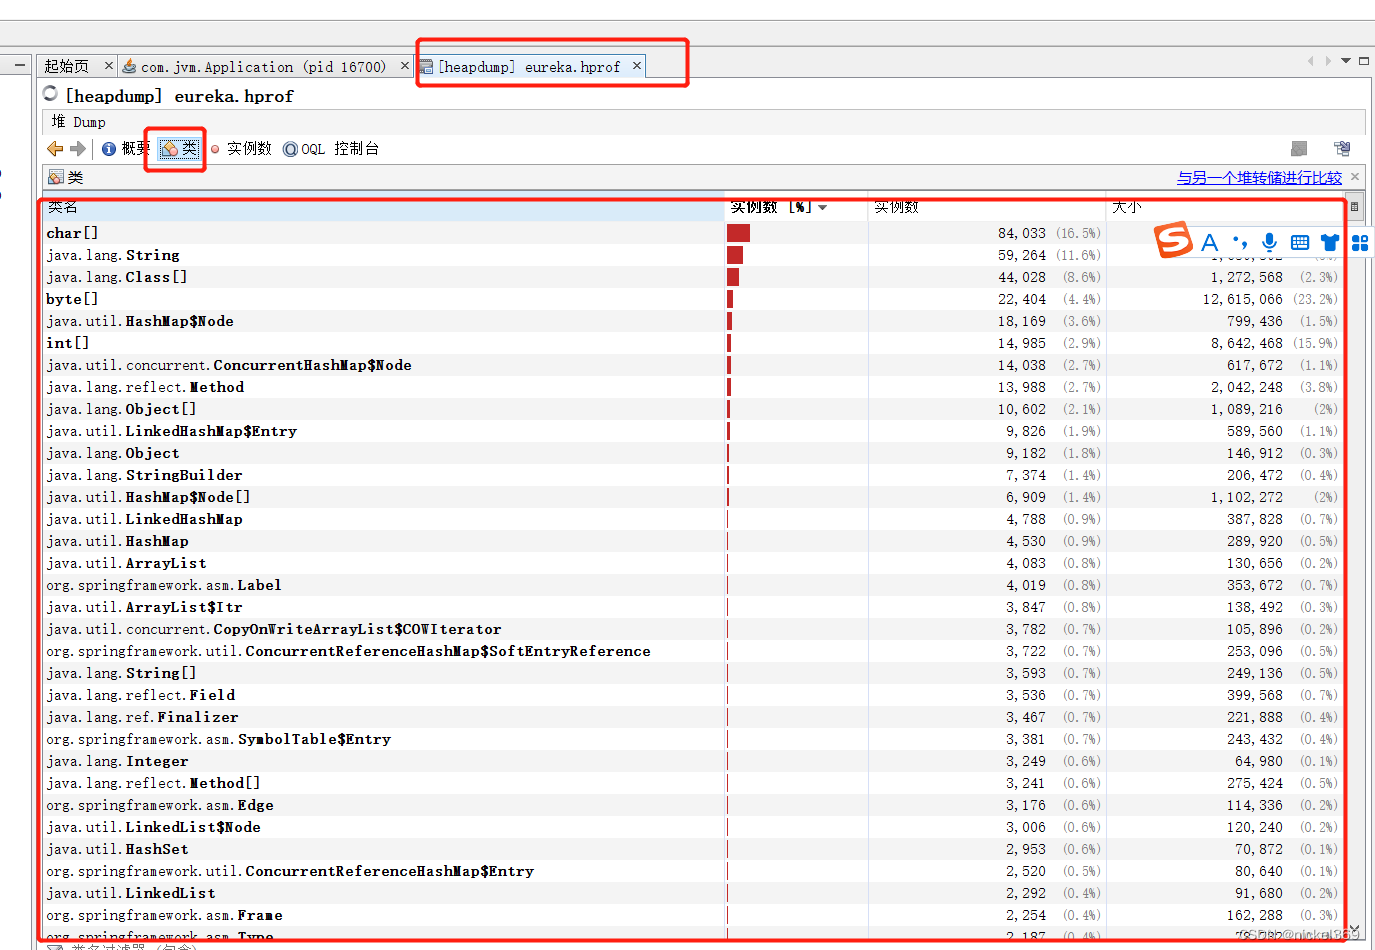Sort by the 大小 column header
This screenshot has width=1375, height=950.
[x=1226, y=207]
